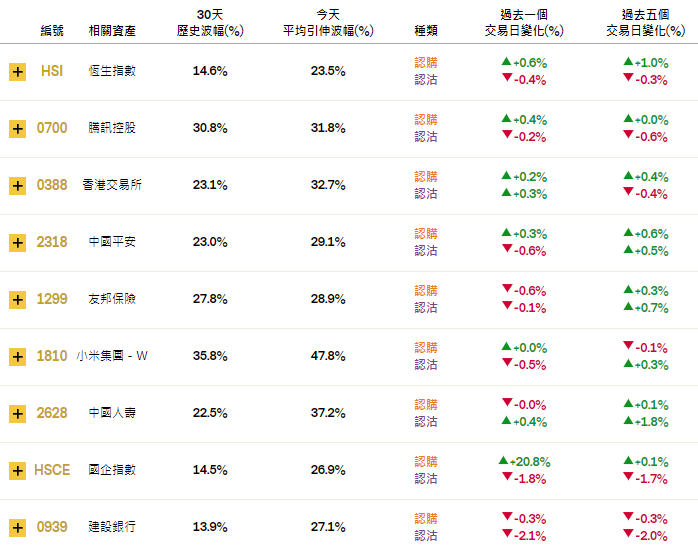Open the HSI code link
This screenshot has width=698, height=553.
point(52,71)
